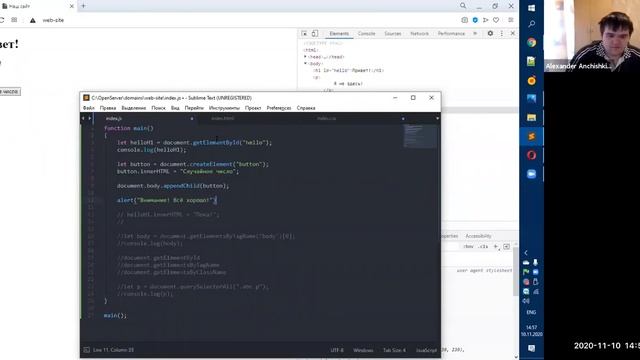Click browser shield ad-blocker icon
The width and height of the screenshot is (640, 360).
point(475,20)
